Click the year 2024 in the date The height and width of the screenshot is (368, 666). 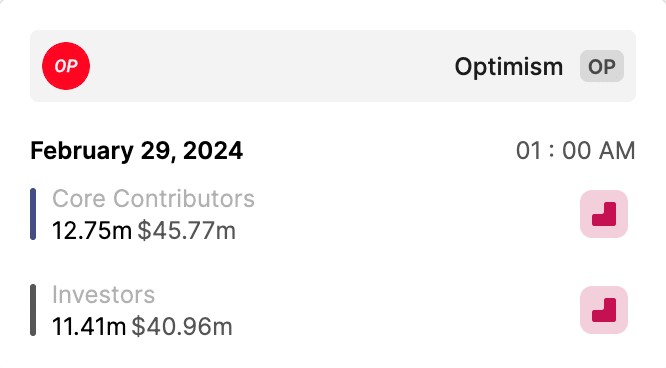point(213,151)
